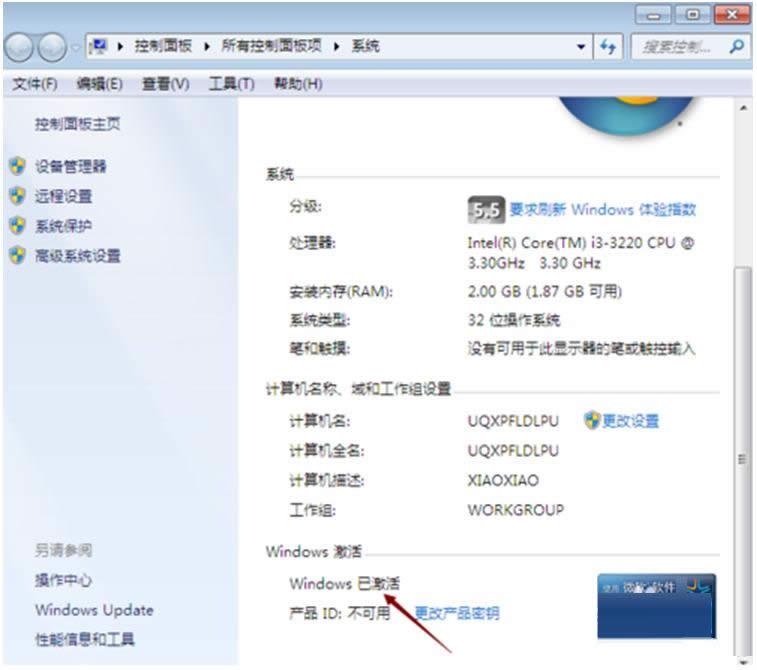
Task: Expand the breadcrumb arrow after 所有控制面板项
Action: tap(336, 46)
